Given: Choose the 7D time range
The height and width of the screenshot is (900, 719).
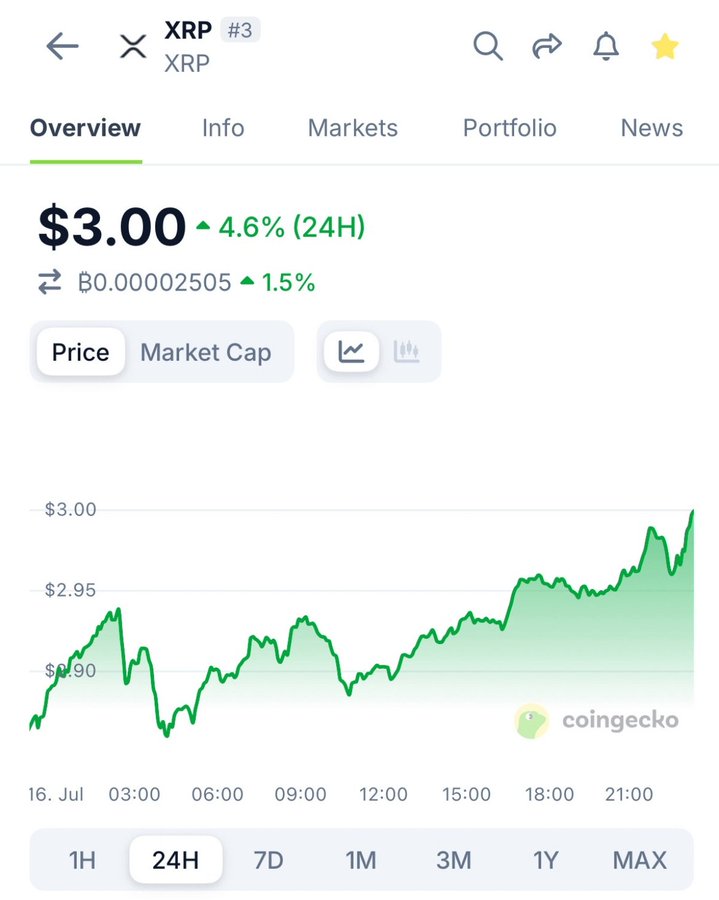Looking at the screenshot, I should tap(269, 860).
